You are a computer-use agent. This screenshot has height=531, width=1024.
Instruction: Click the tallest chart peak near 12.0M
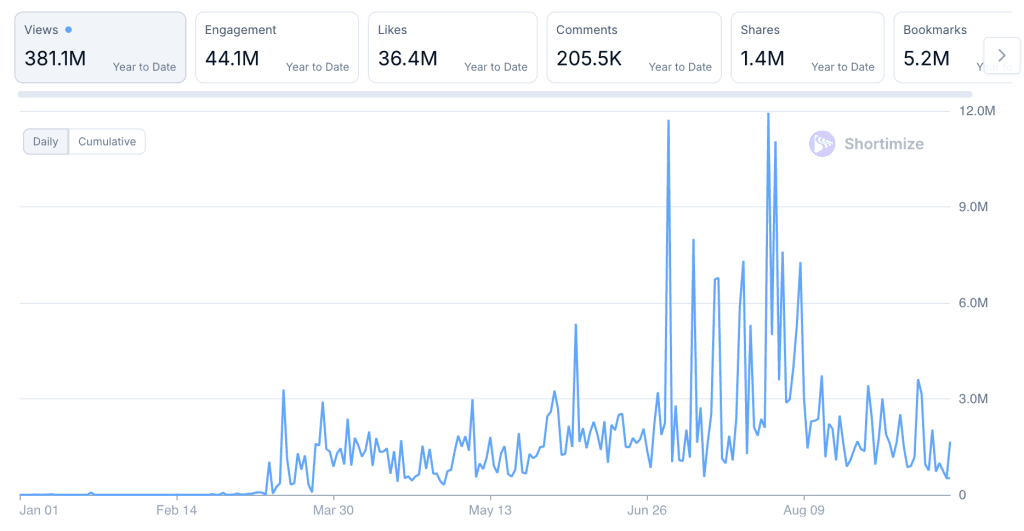point(768,115)
